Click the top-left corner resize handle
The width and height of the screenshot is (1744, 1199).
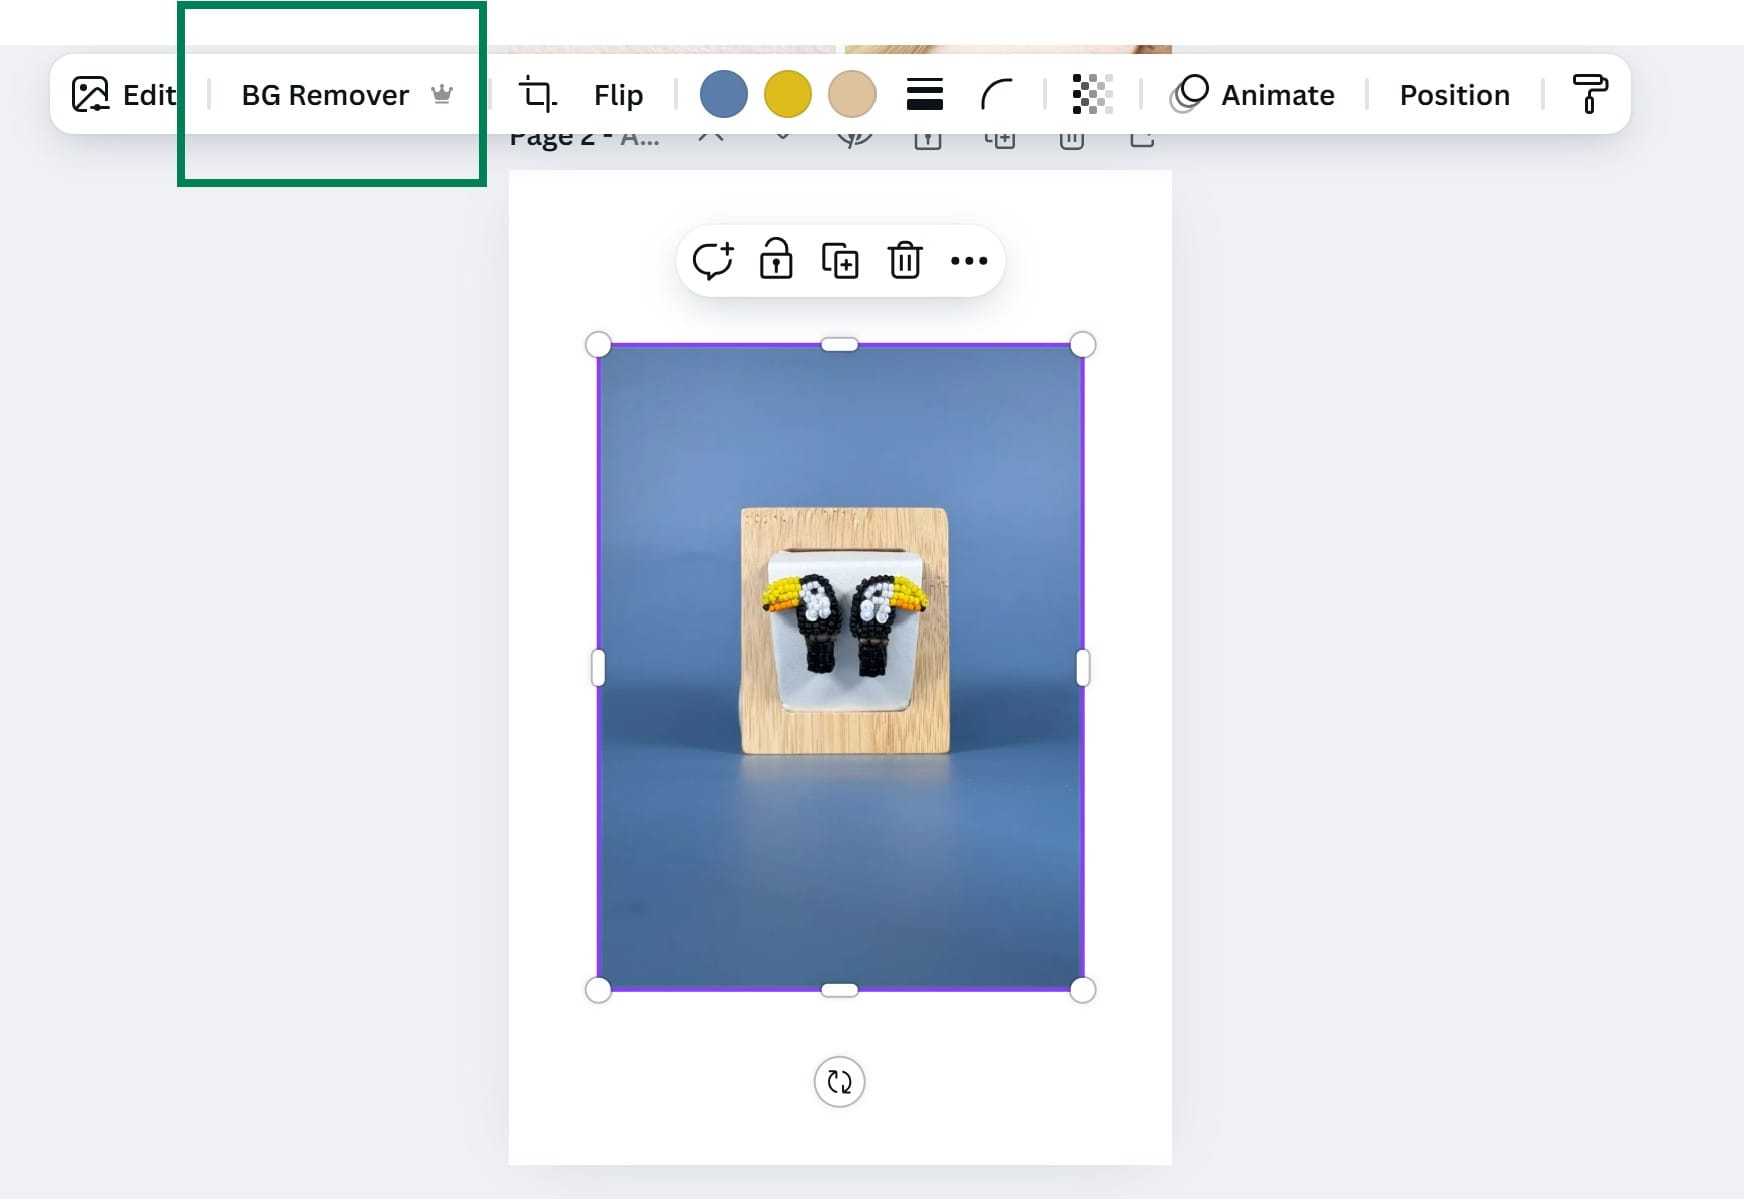coord(598,345)
